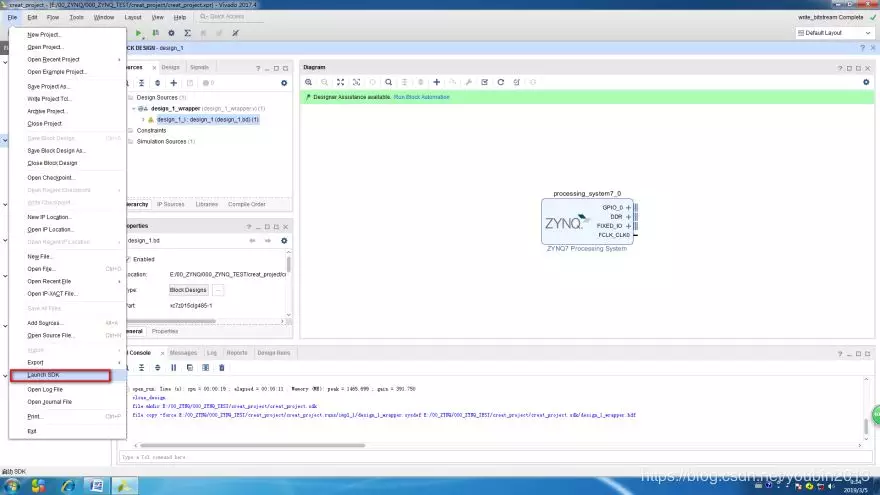Add IP with Diagram plus icon
The image size is (880, 495).
click(x=436, y=82)
